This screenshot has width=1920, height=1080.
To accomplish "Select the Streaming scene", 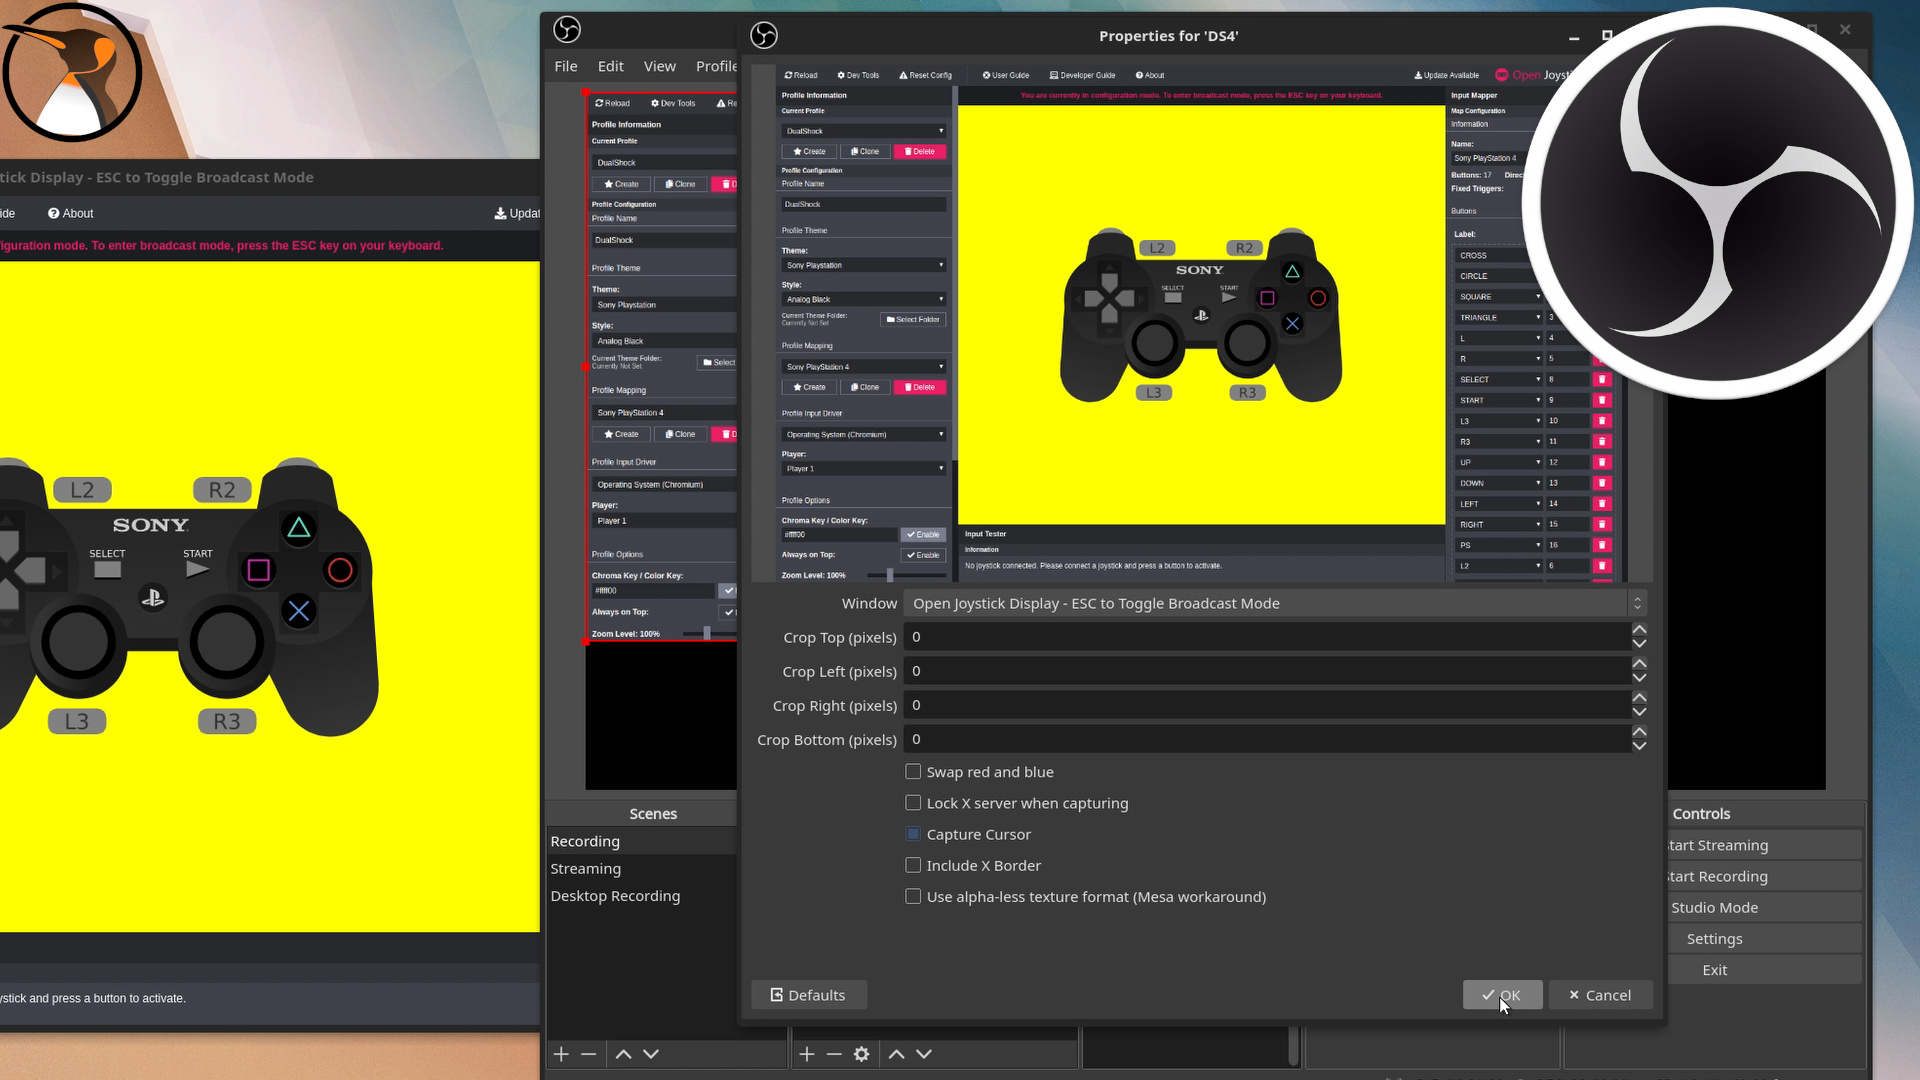I will tap(585, 868).
